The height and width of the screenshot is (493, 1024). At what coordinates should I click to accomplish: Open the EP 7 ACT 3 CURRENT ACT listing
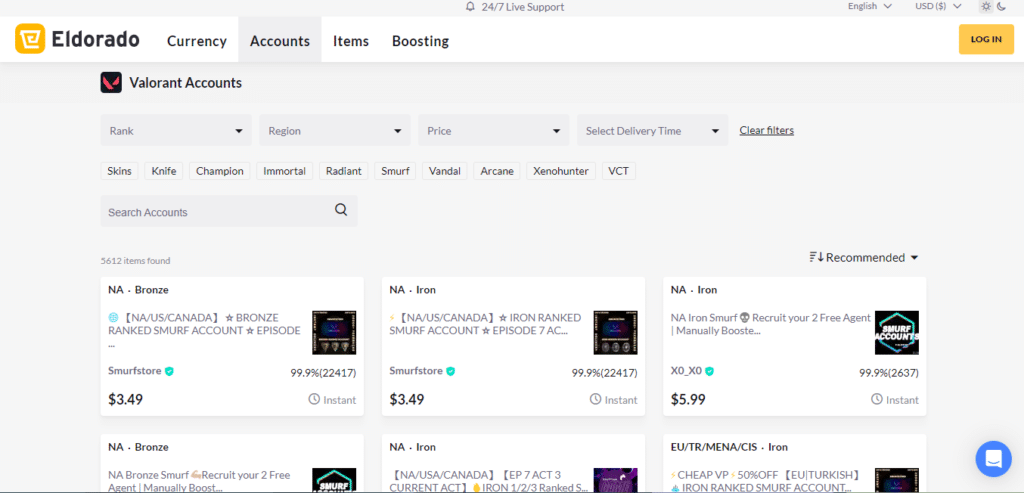coord(487,481)
